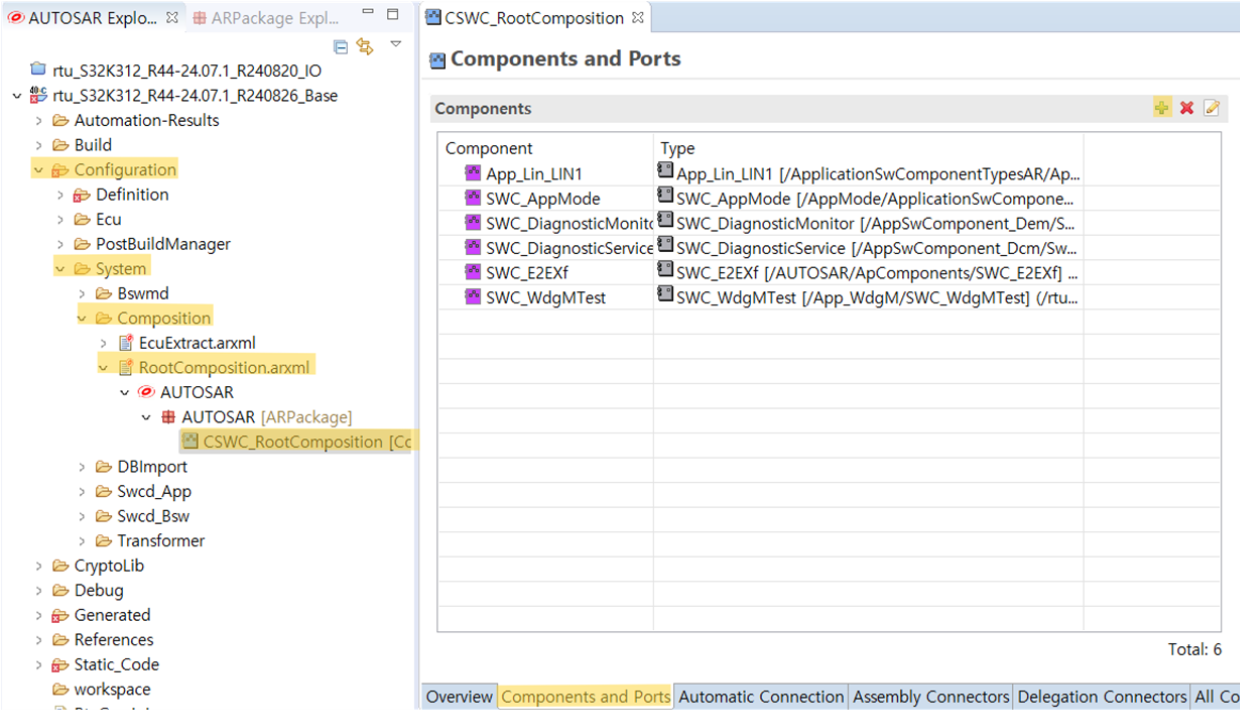
Task: Collapse the System folder
Action: [x=61, y=269]
